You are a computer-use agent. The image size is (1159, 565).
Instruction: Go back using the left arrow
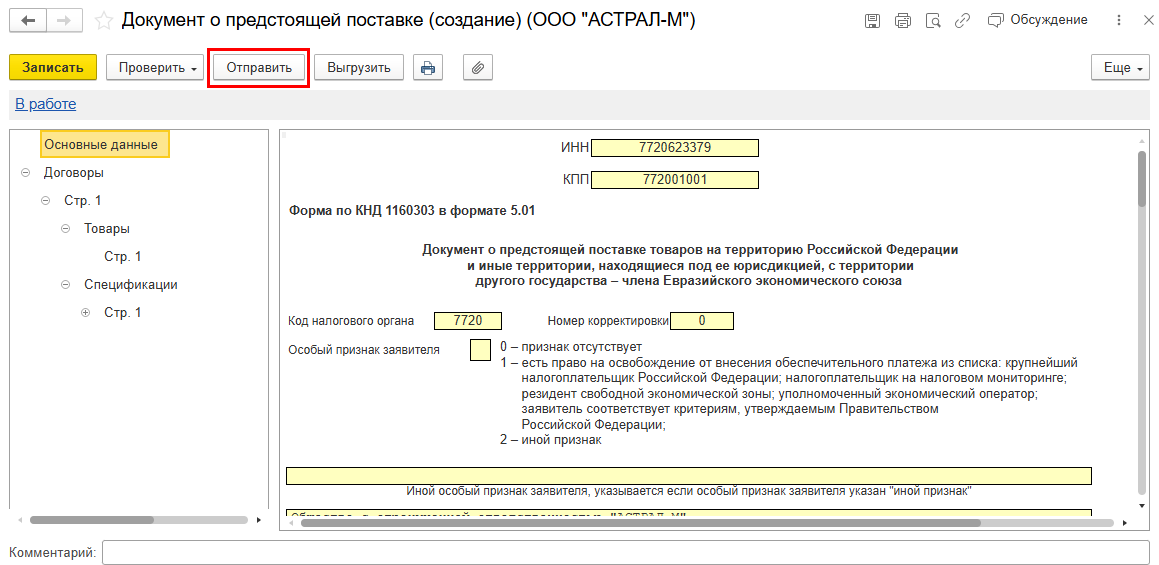pos(28,20)
